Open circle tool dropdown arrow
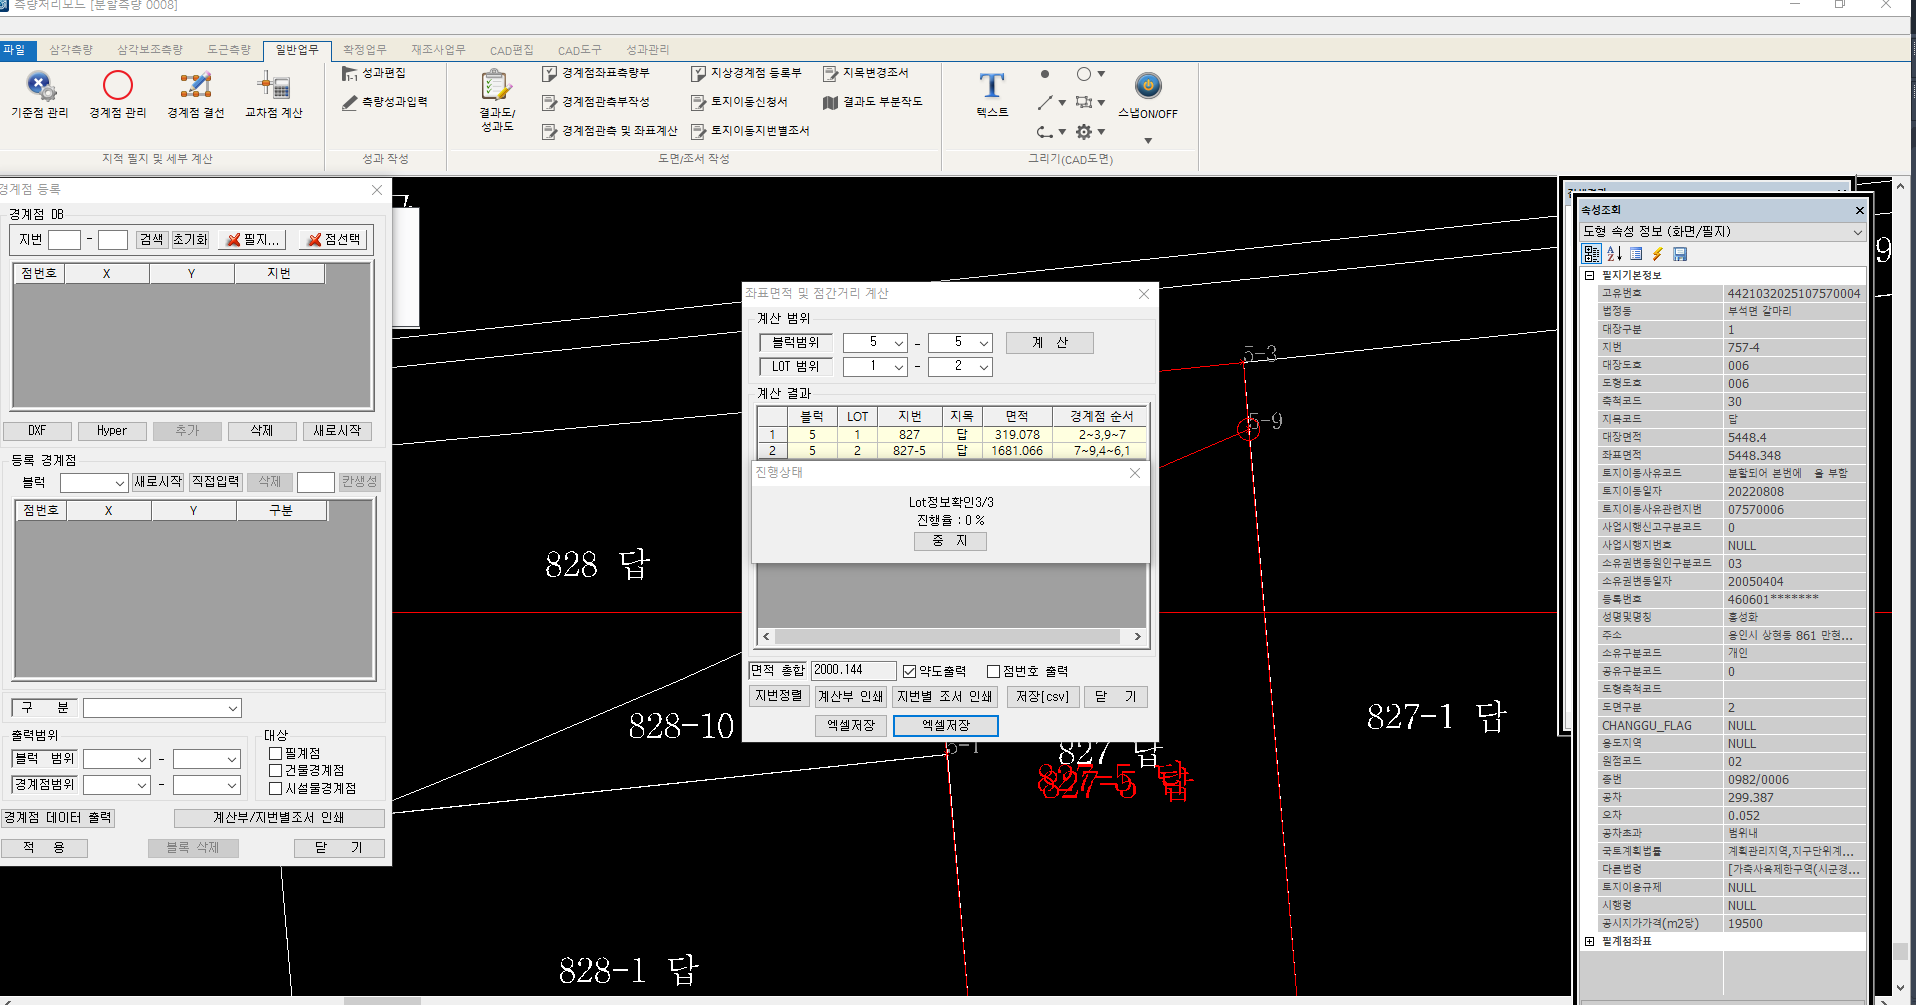This screenshot has width=1916, height=1005. (x=1101, y=74)
